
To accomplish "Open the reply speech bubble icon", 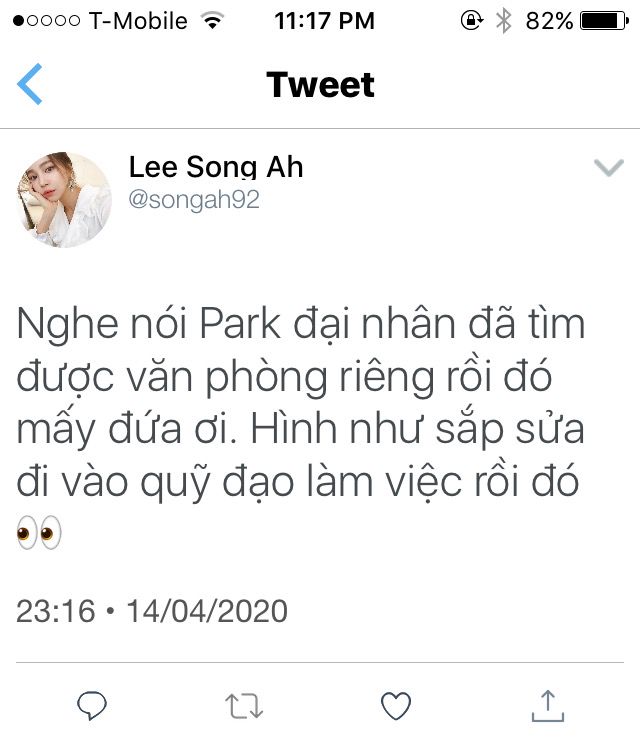I will tap(92, 706).
